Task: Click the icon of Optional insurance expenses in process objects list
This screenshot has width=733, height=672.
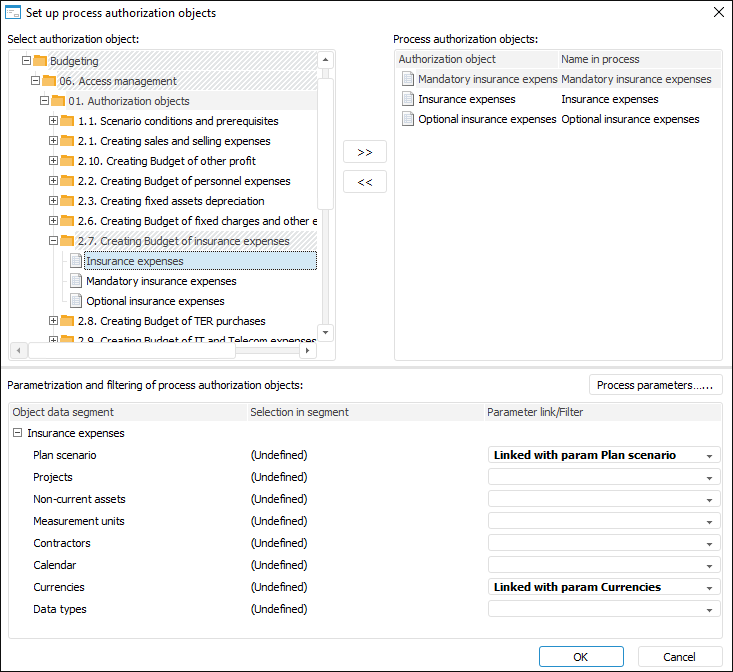Action: point(407,119)
